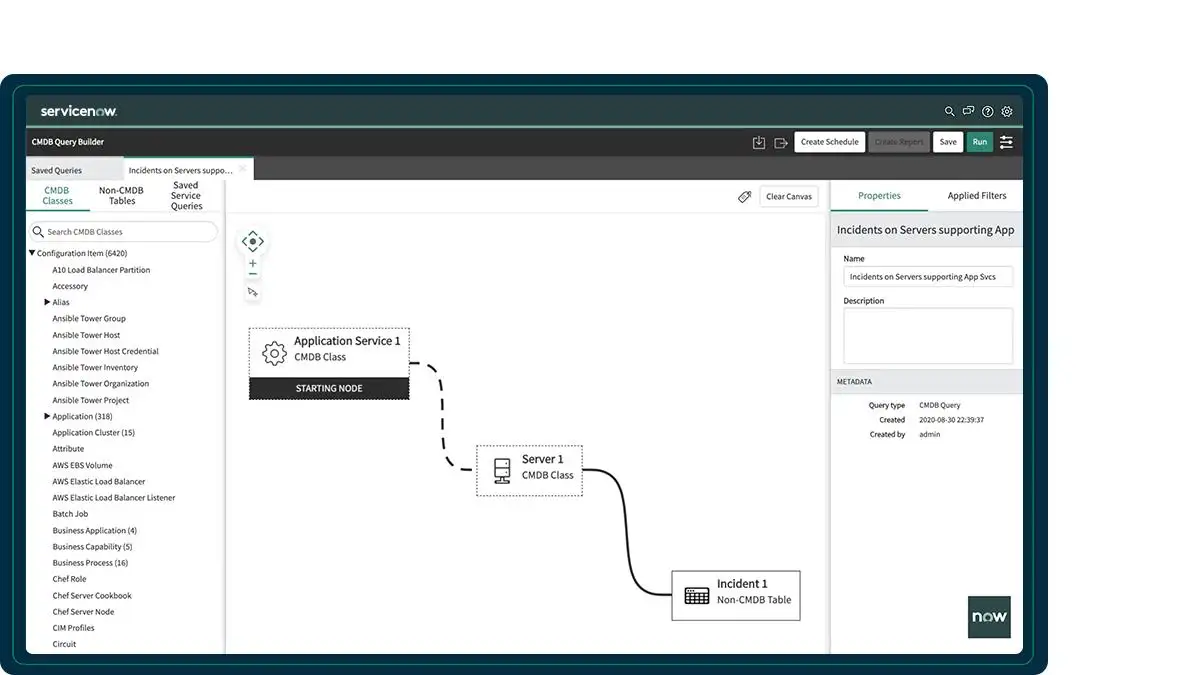The width and height of the screenshot is (1200, 675).
Task: Zoom in with the plus icon
Action: tap(253, 264)
